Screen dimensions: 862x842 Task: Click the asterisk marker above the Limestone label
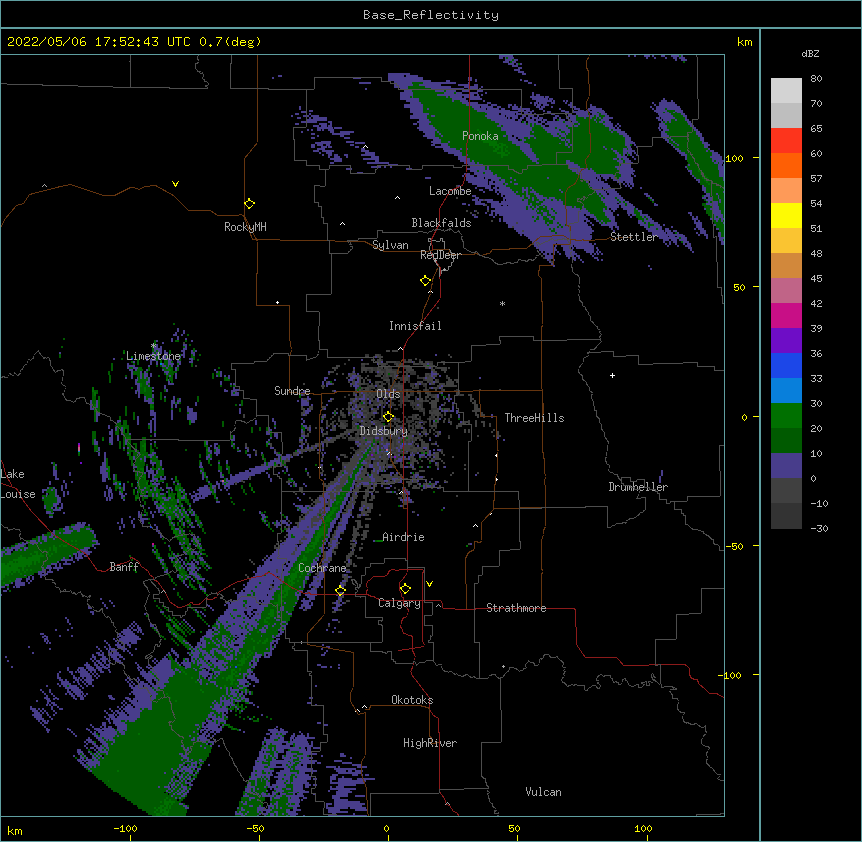click(153, 346)
